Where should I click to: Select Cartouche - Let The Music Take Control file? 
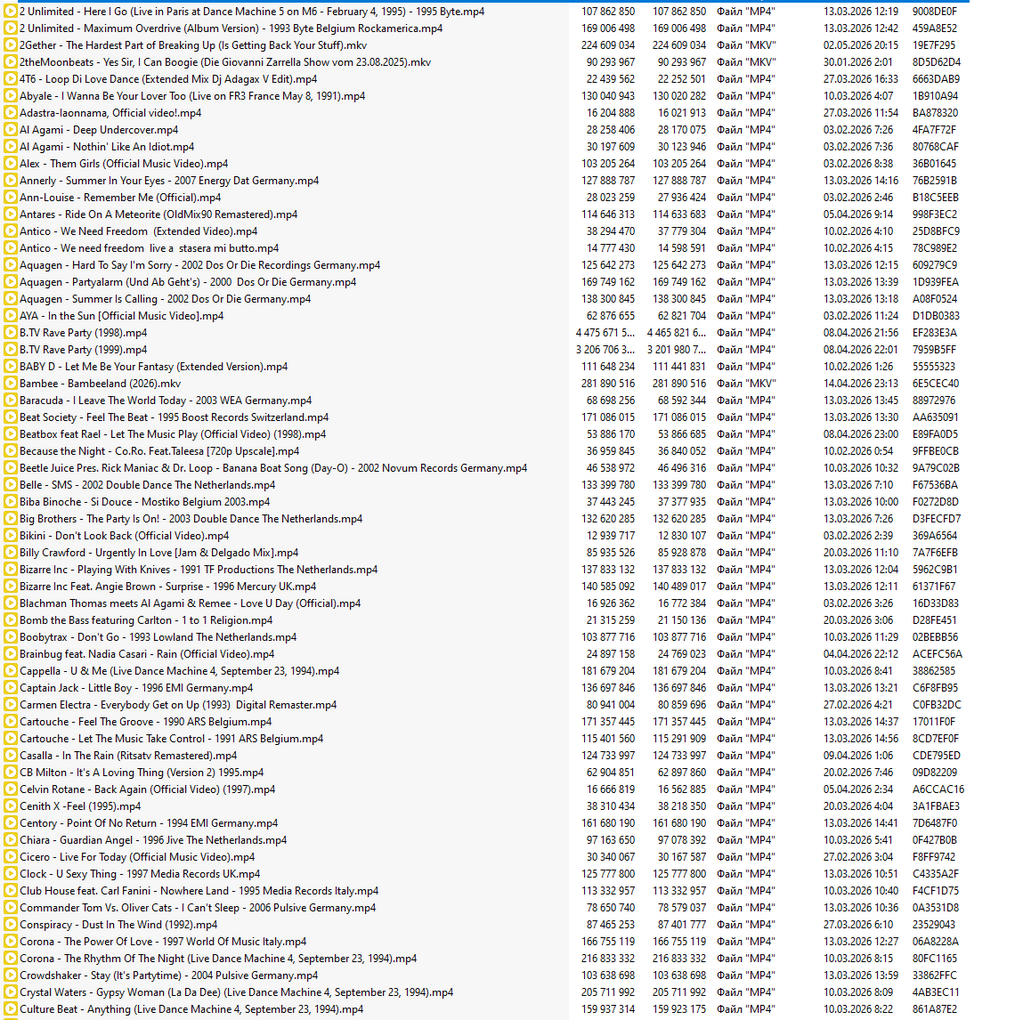171,739
